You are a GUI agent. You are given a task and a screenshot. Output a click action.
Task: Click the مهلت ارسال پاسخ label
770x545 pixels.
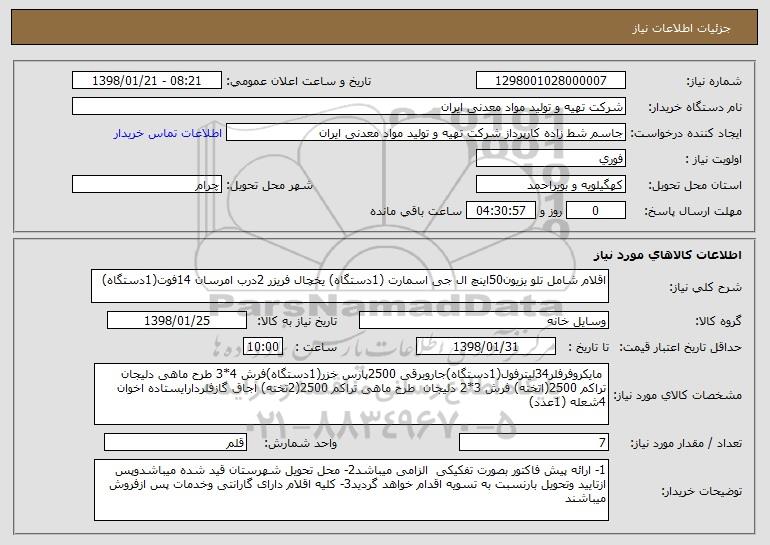tap(693, 211)
